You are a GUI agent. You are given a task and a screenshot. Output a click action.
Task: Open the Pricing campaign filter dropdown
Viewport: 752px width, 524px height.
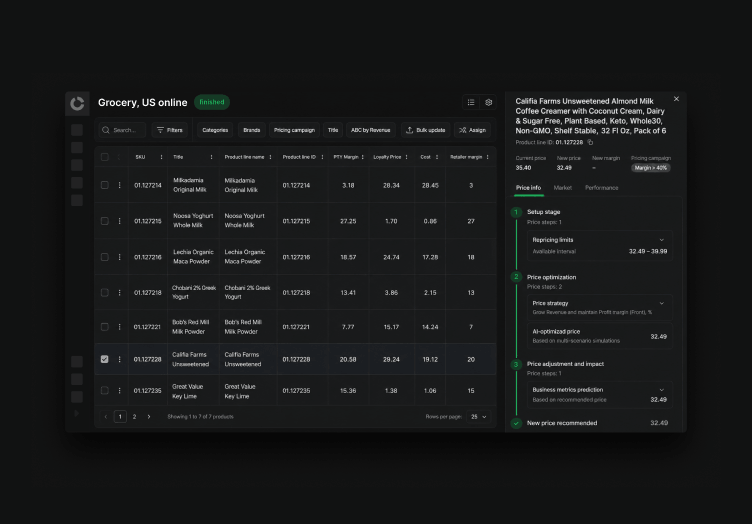[x=294, y=130]
